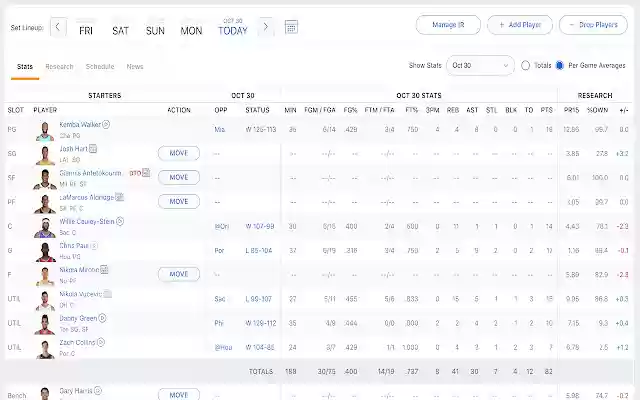
Task: Open the Show Stats Oct 30 dropdown
Action: pos(480,65)
